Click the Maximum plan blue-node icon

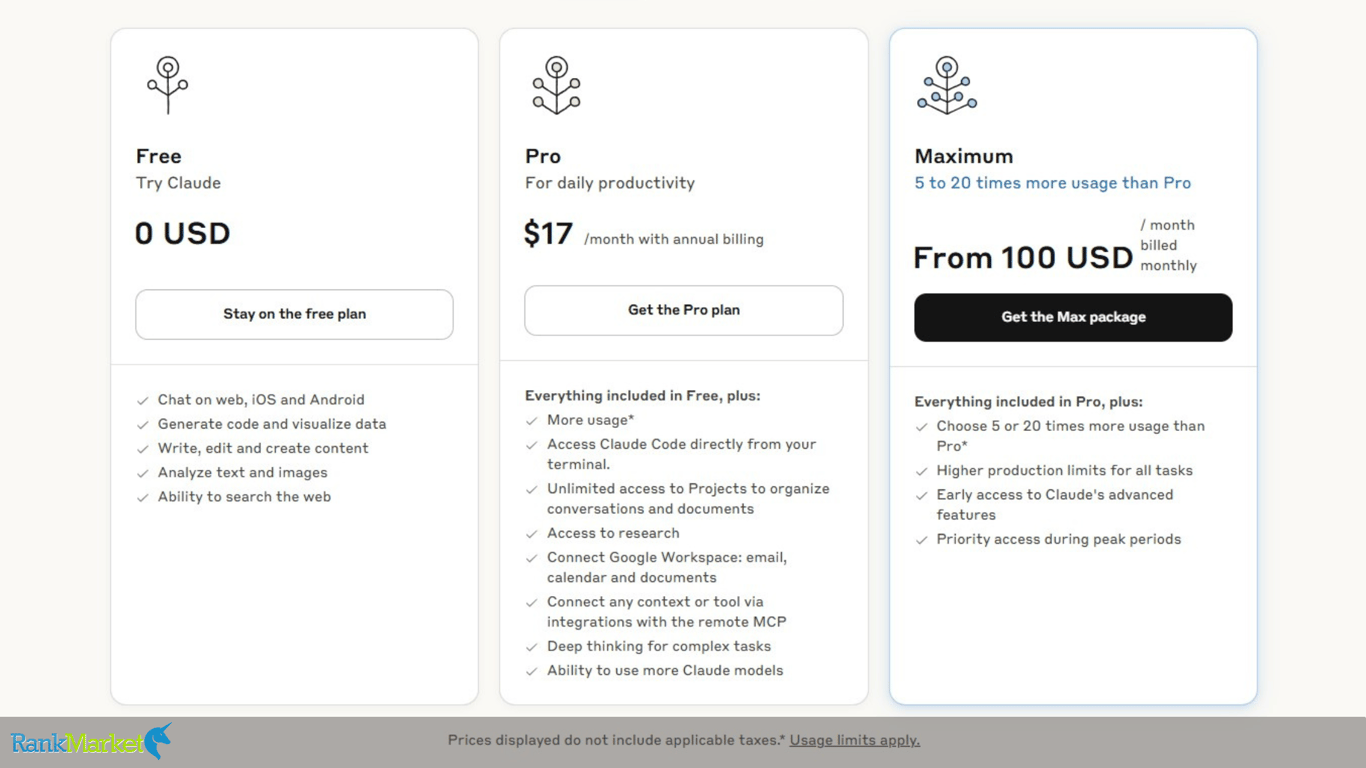(947, 85)
